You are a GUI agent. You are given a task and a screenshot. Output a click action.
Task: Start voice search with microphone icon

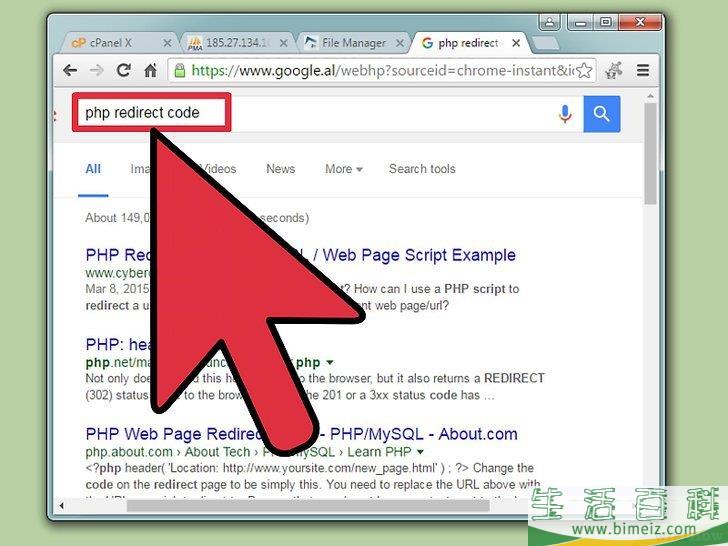tap(565, 114)
